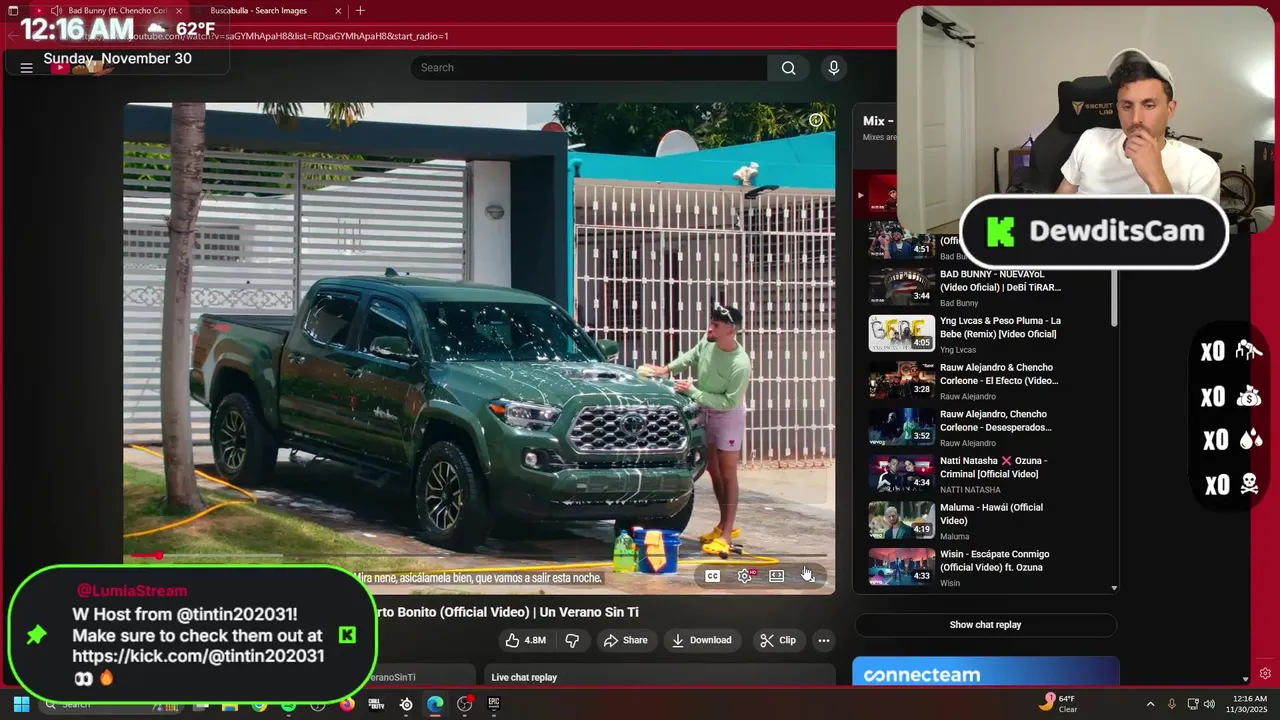Screen dimensions: 1280x720
Task: Expand the system tray hidden icons chevron
Action: pyautogui.click(x=1150, y=704)
